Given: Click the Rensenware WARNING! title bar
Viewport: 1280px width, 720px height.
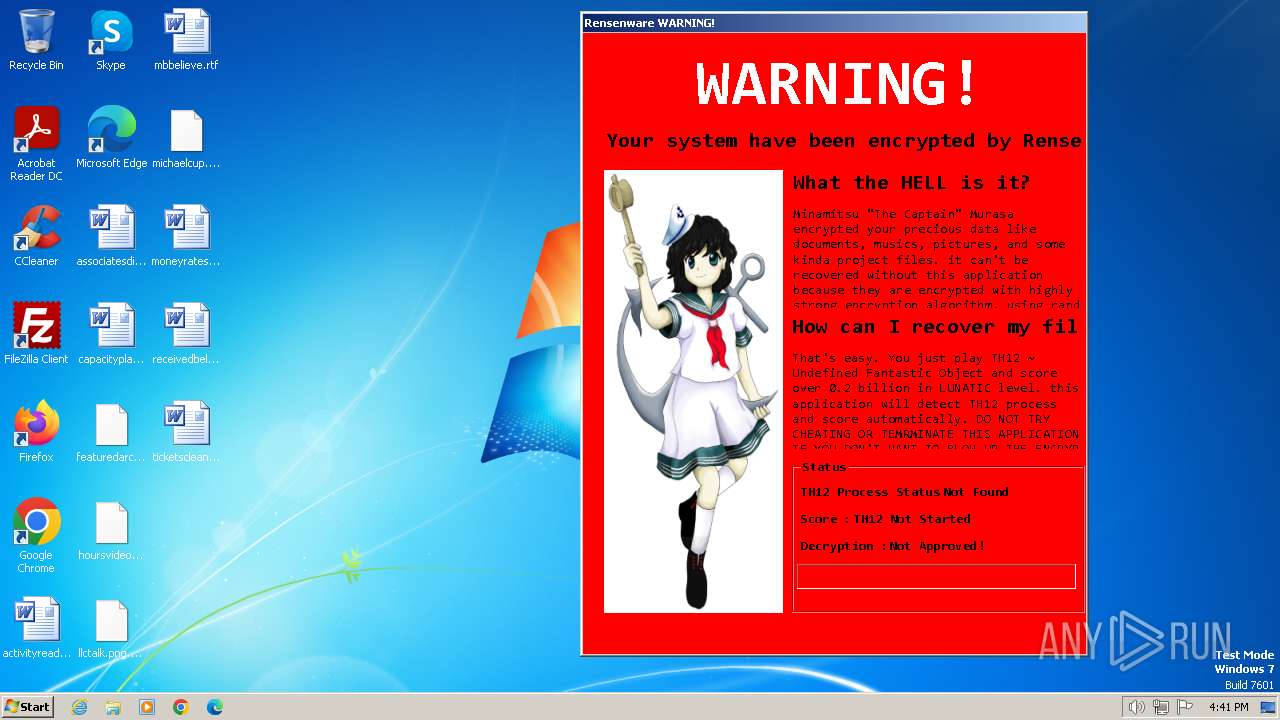Looking at the screenshot, I should tap(834, 23).
